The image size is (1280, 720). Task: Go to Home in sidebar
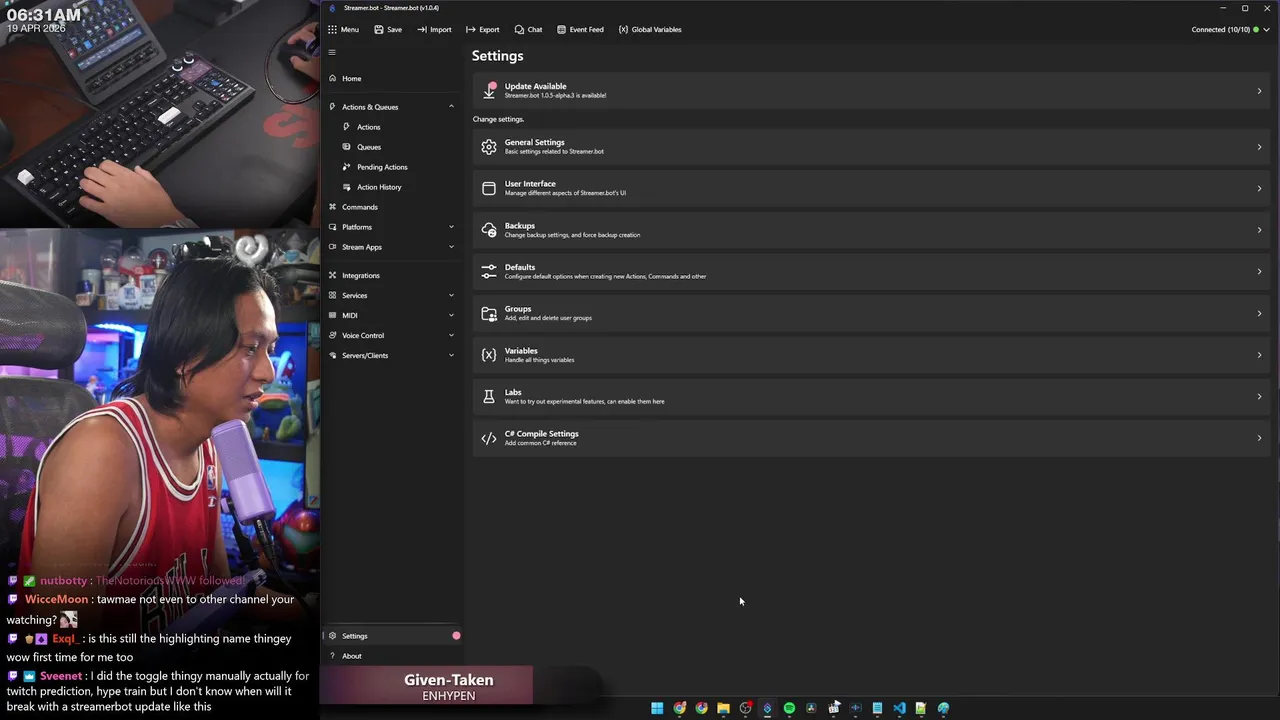(x=392, y=78)
